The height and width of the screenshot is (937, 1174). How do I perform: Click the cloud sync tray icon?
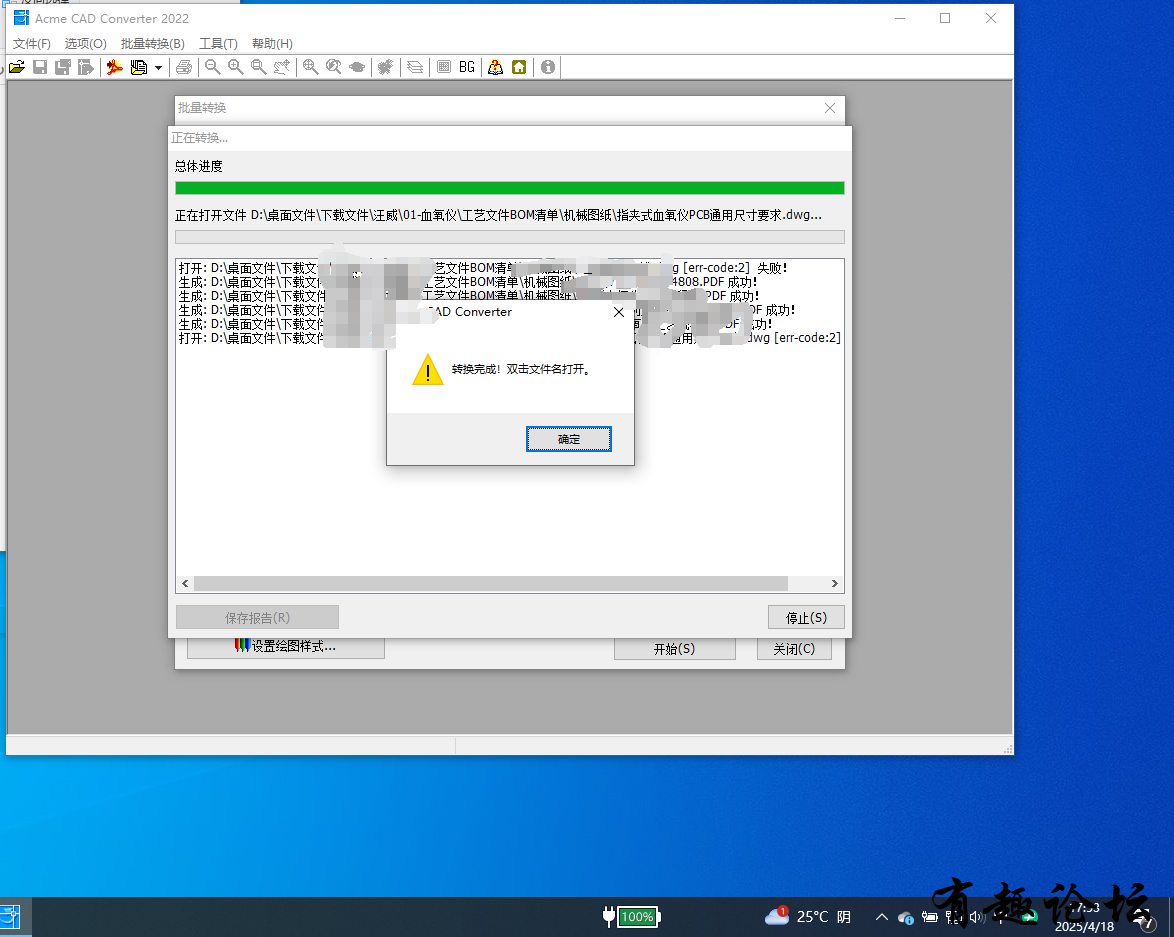point(906,918)
